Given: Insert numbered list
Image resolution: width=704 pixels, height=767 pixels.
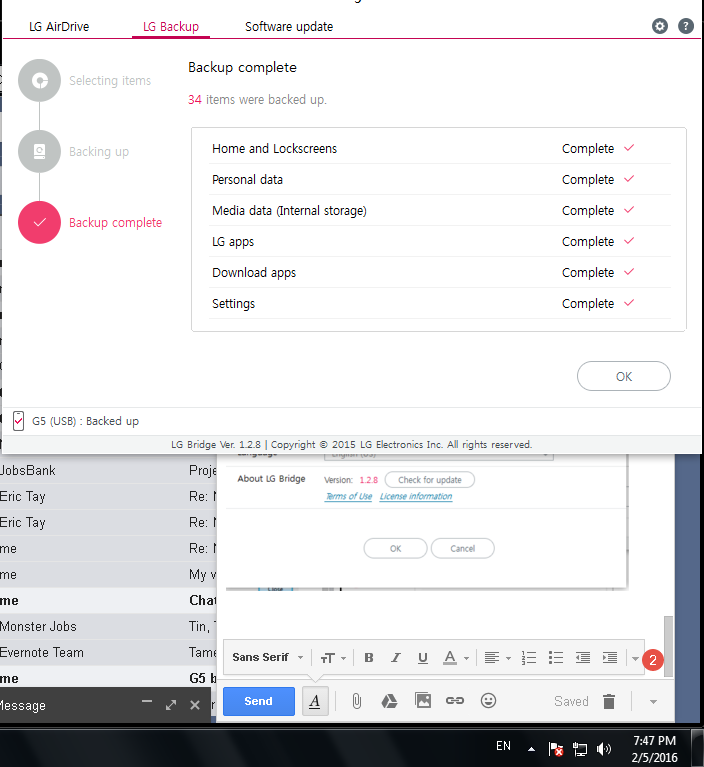Looking at the screenshot, I should pos(529,658).
